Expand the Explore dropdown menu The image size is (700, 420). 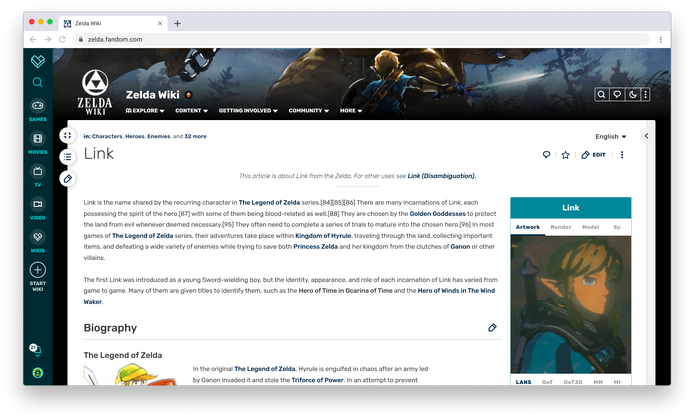point(145,111)
